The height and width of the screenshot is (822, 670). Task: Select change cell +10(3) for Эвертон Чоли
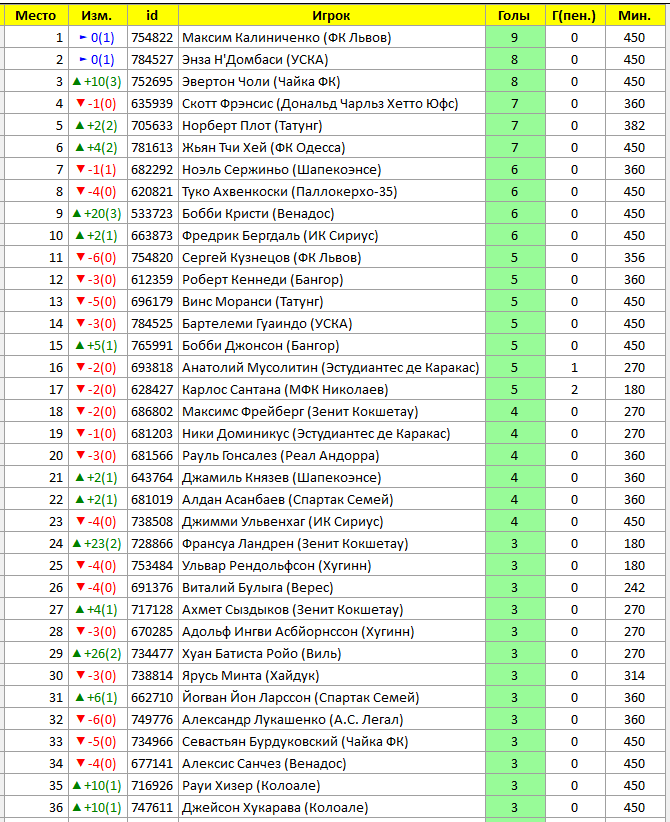98,82
